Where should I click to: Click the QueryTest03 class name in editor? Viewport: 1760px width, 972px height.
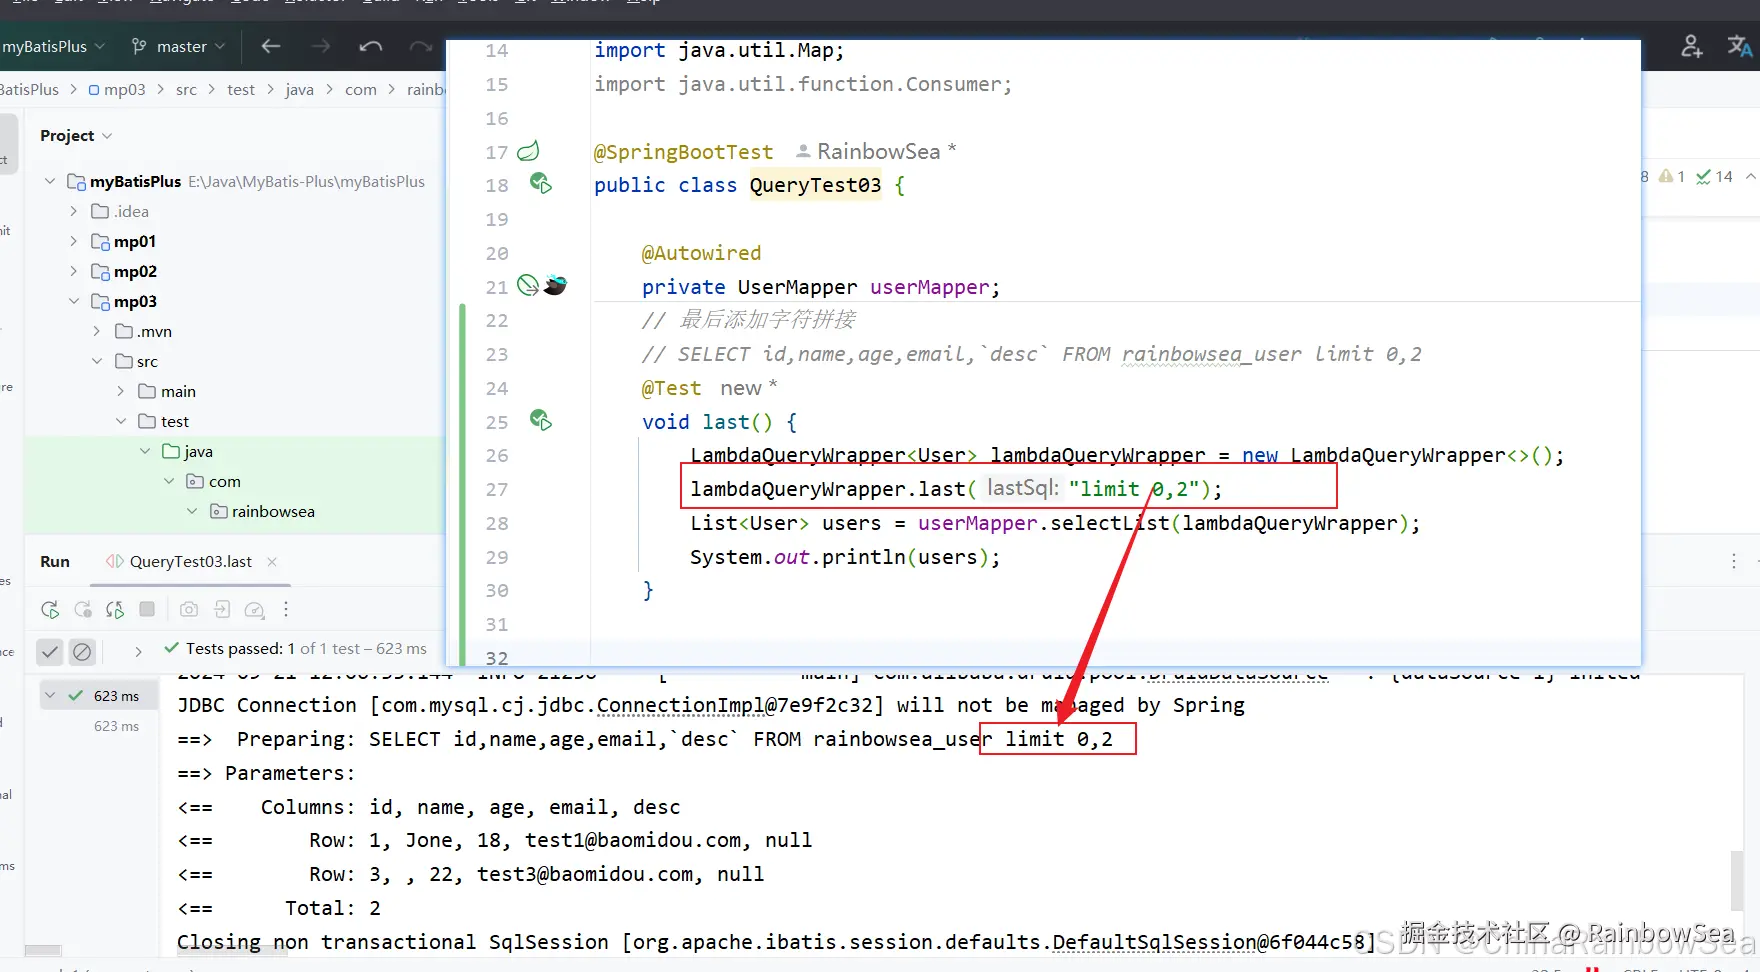coord(815,185)
